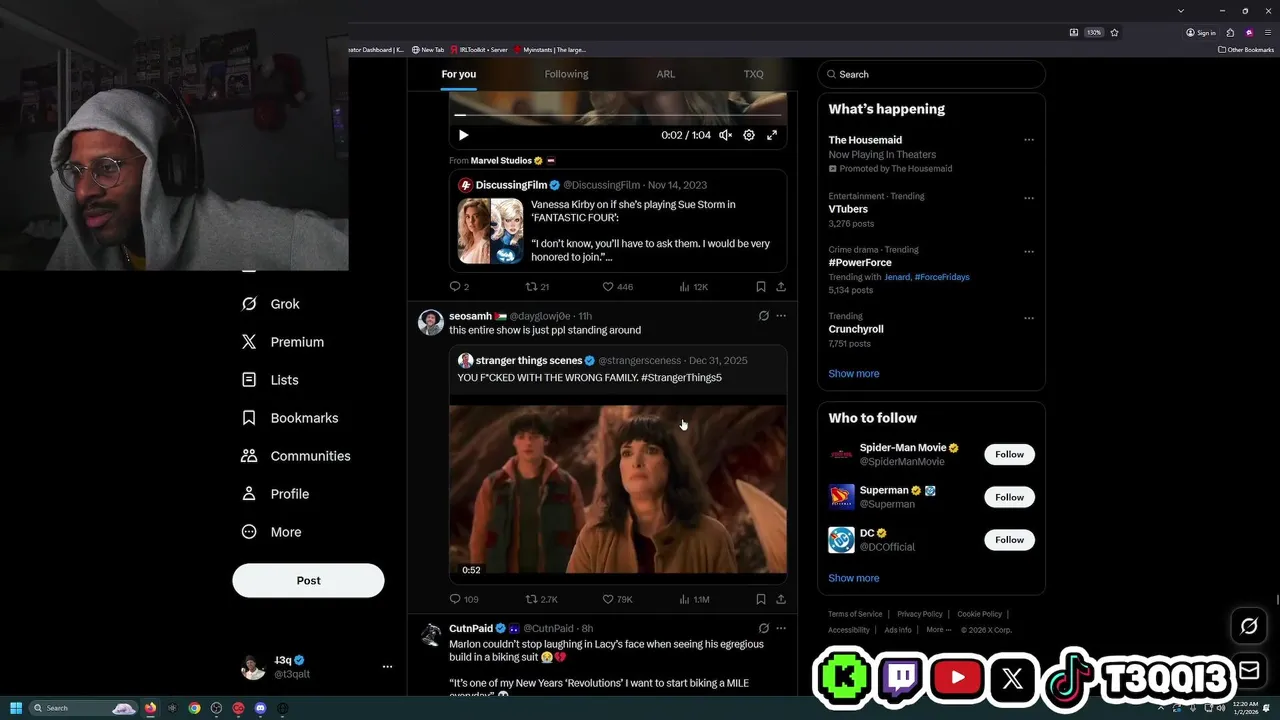
Task: Go to Profile in sidebar
Action: click(x=275, y=494)
